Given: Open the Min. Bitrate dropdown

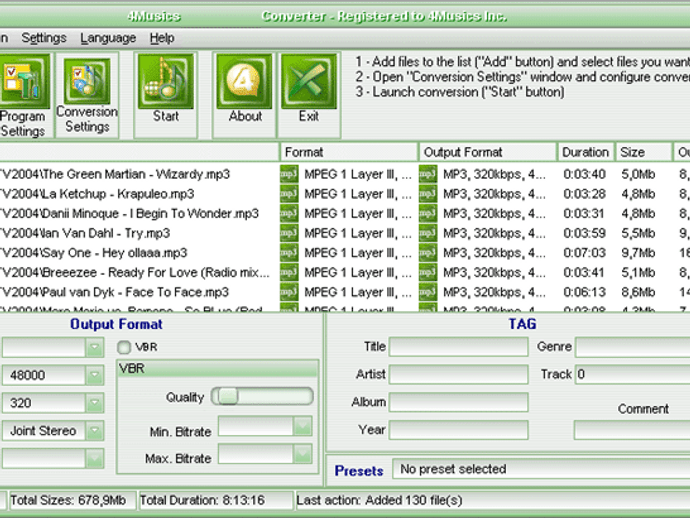Looking at the screenshot, I should point(302,426).
